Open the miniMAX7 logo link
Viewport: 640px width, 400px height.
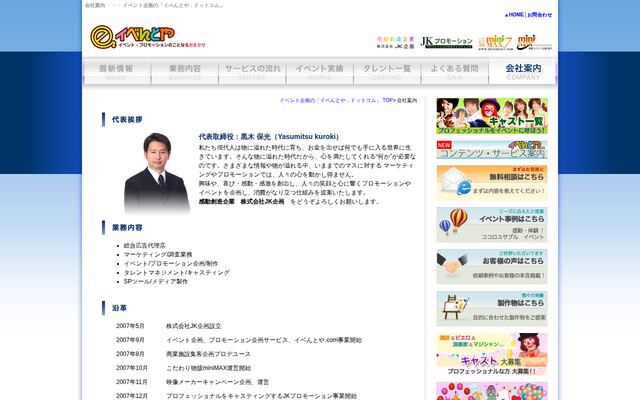click(x=495, y=42)
